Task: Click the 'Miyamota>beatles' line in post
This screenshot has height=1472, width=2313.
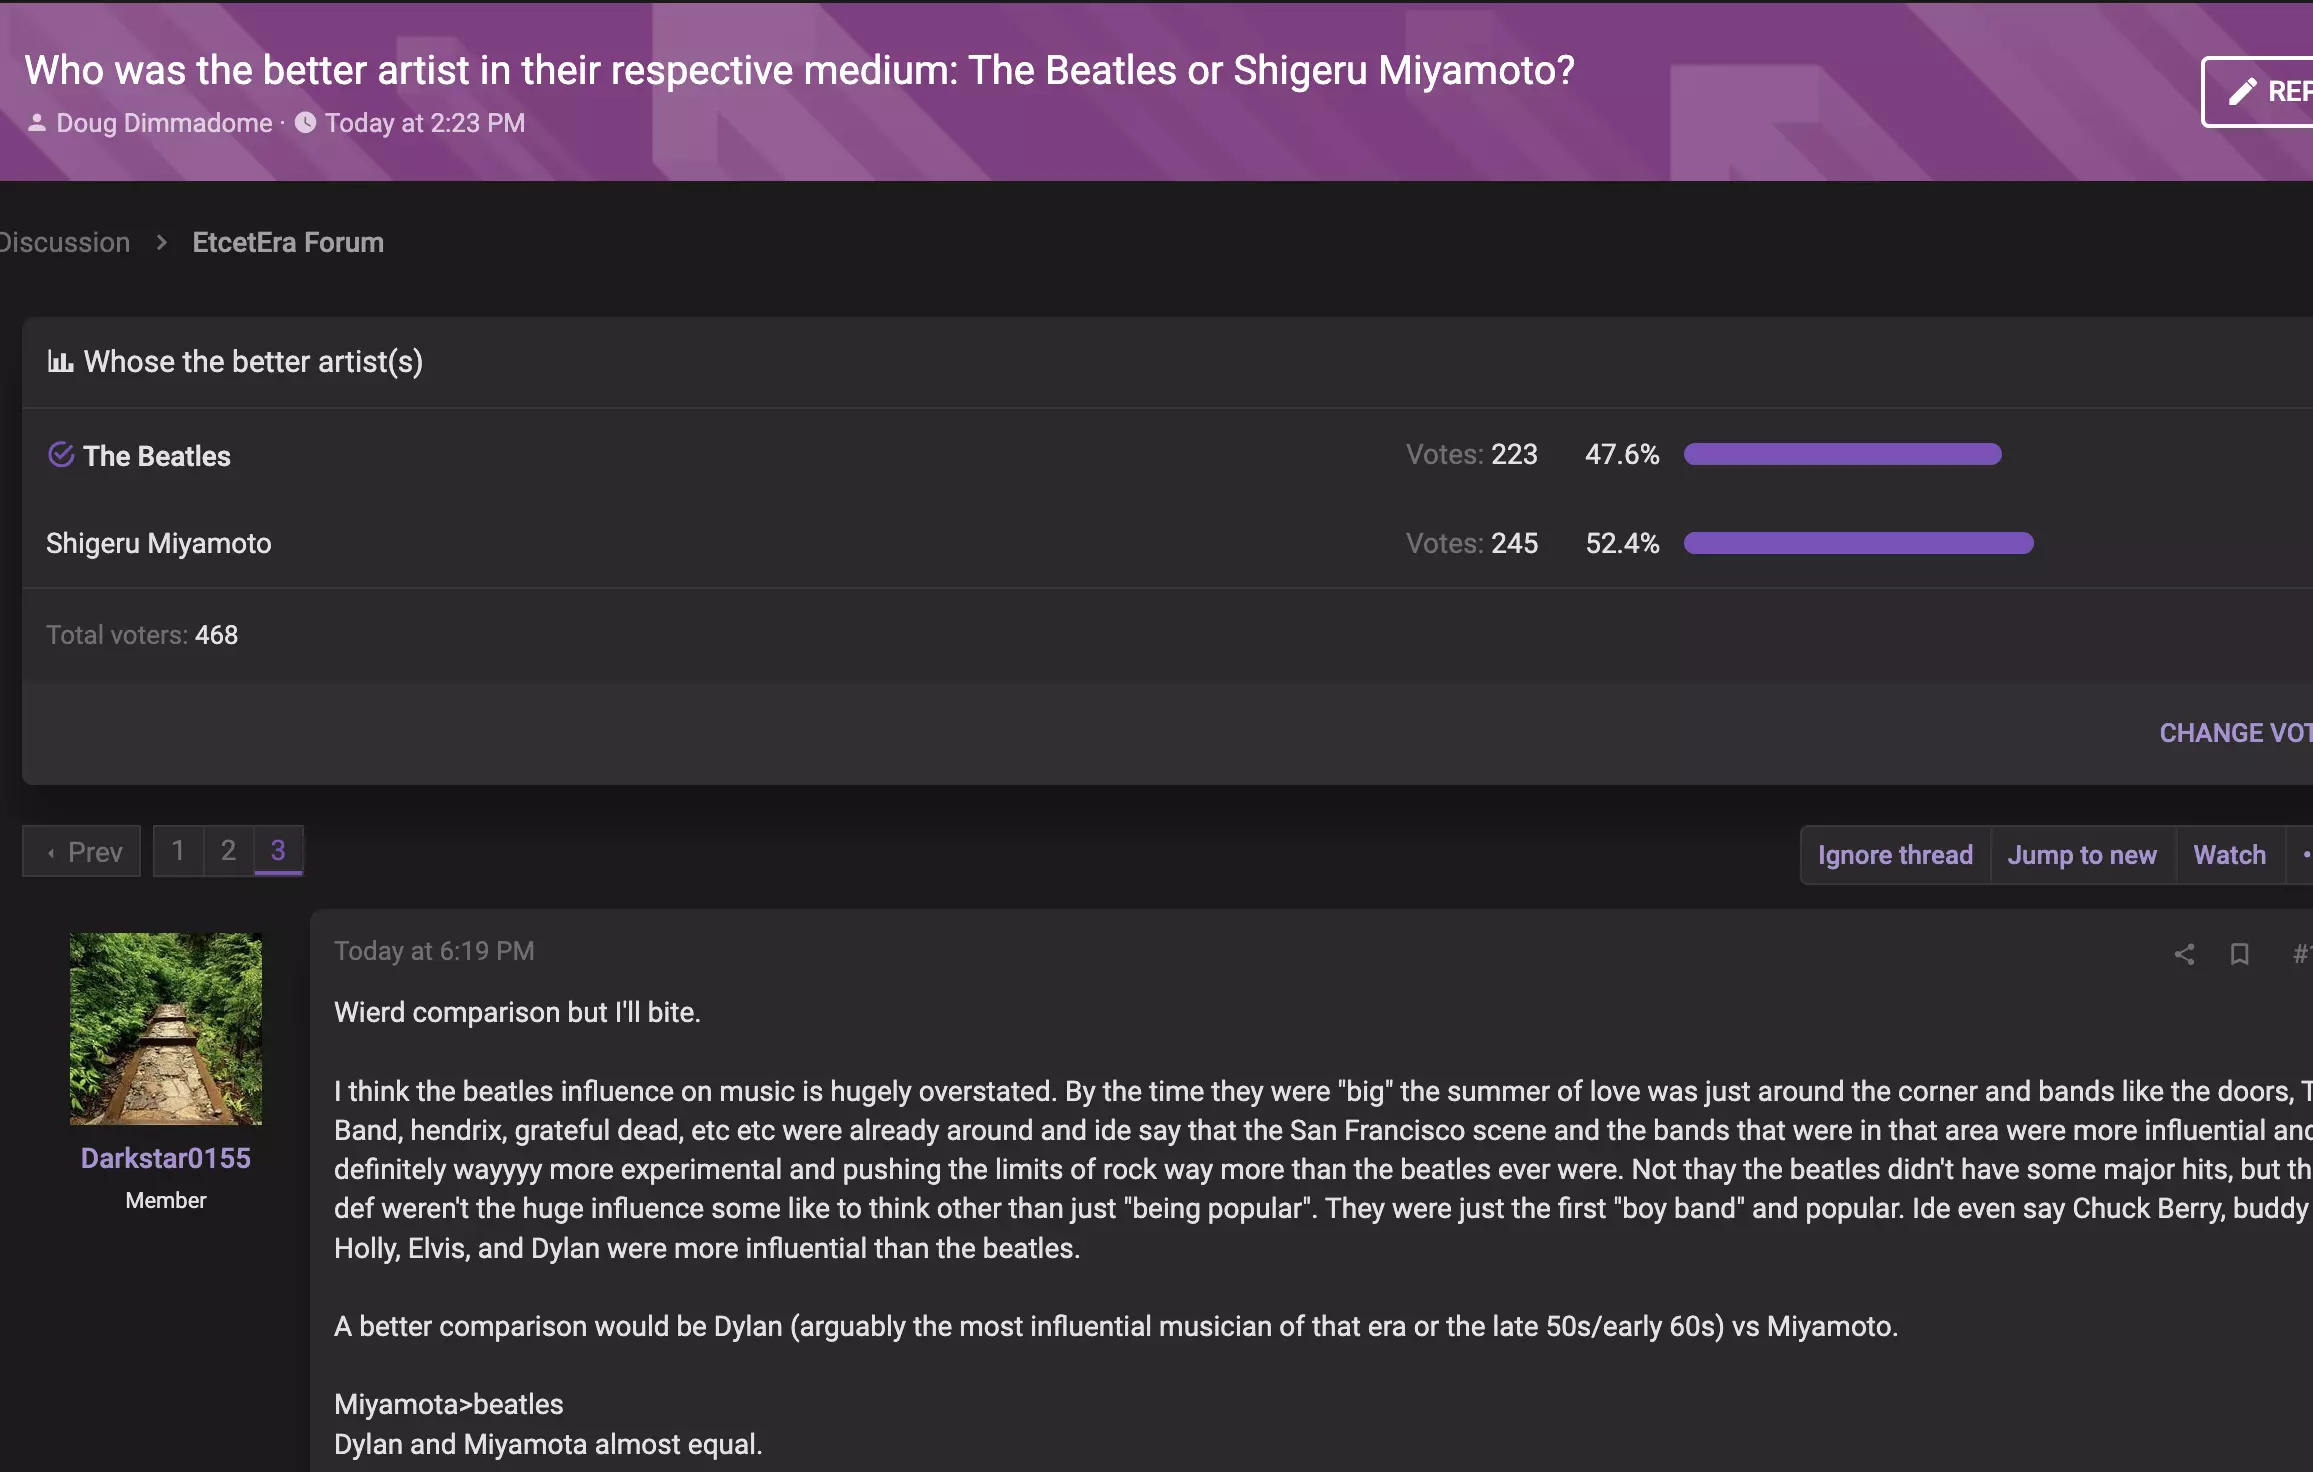Action: point(449,1404)
